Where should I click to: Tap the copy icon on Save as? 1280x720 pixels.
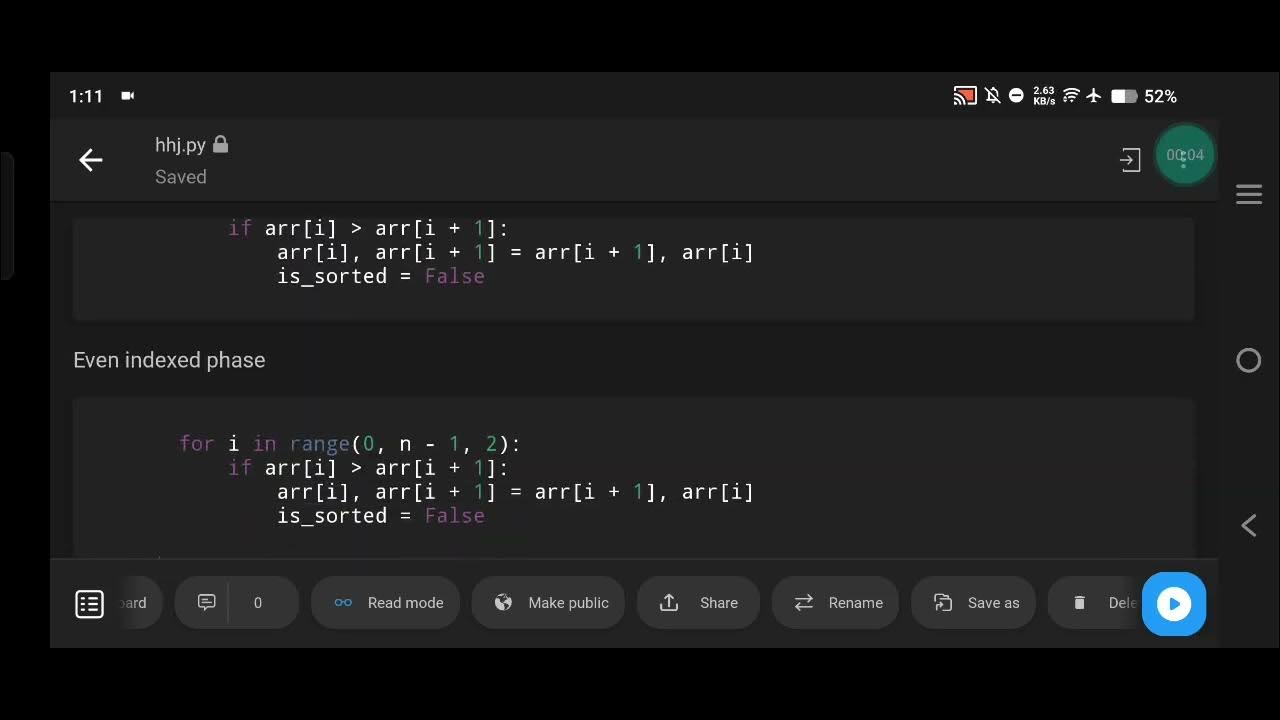943,603
